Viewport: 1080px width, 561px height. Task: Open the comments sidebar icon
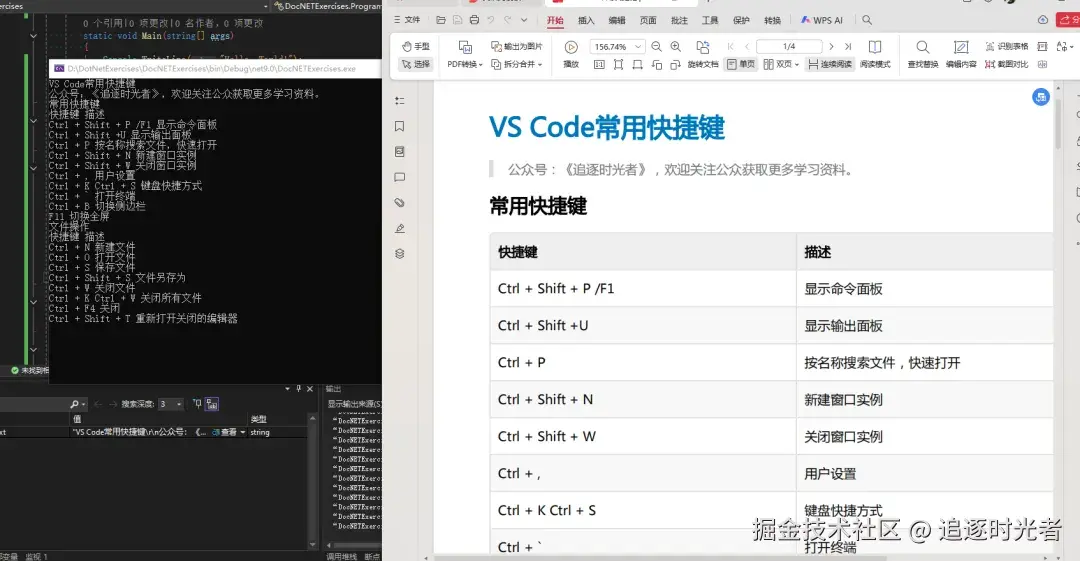click(399, 177)
